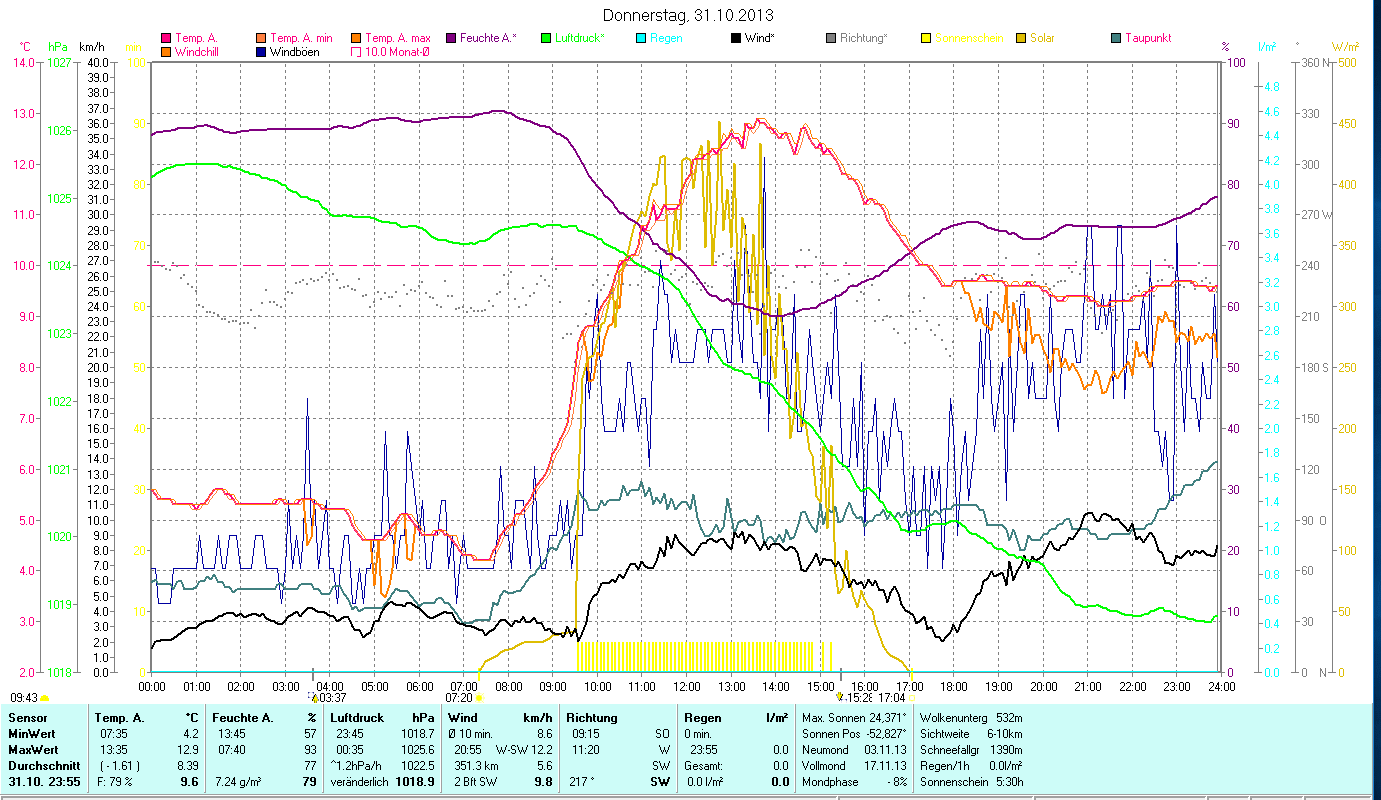
Task: Click the yellow Sonnenschein legend swatch
Action: click(925, 39)
